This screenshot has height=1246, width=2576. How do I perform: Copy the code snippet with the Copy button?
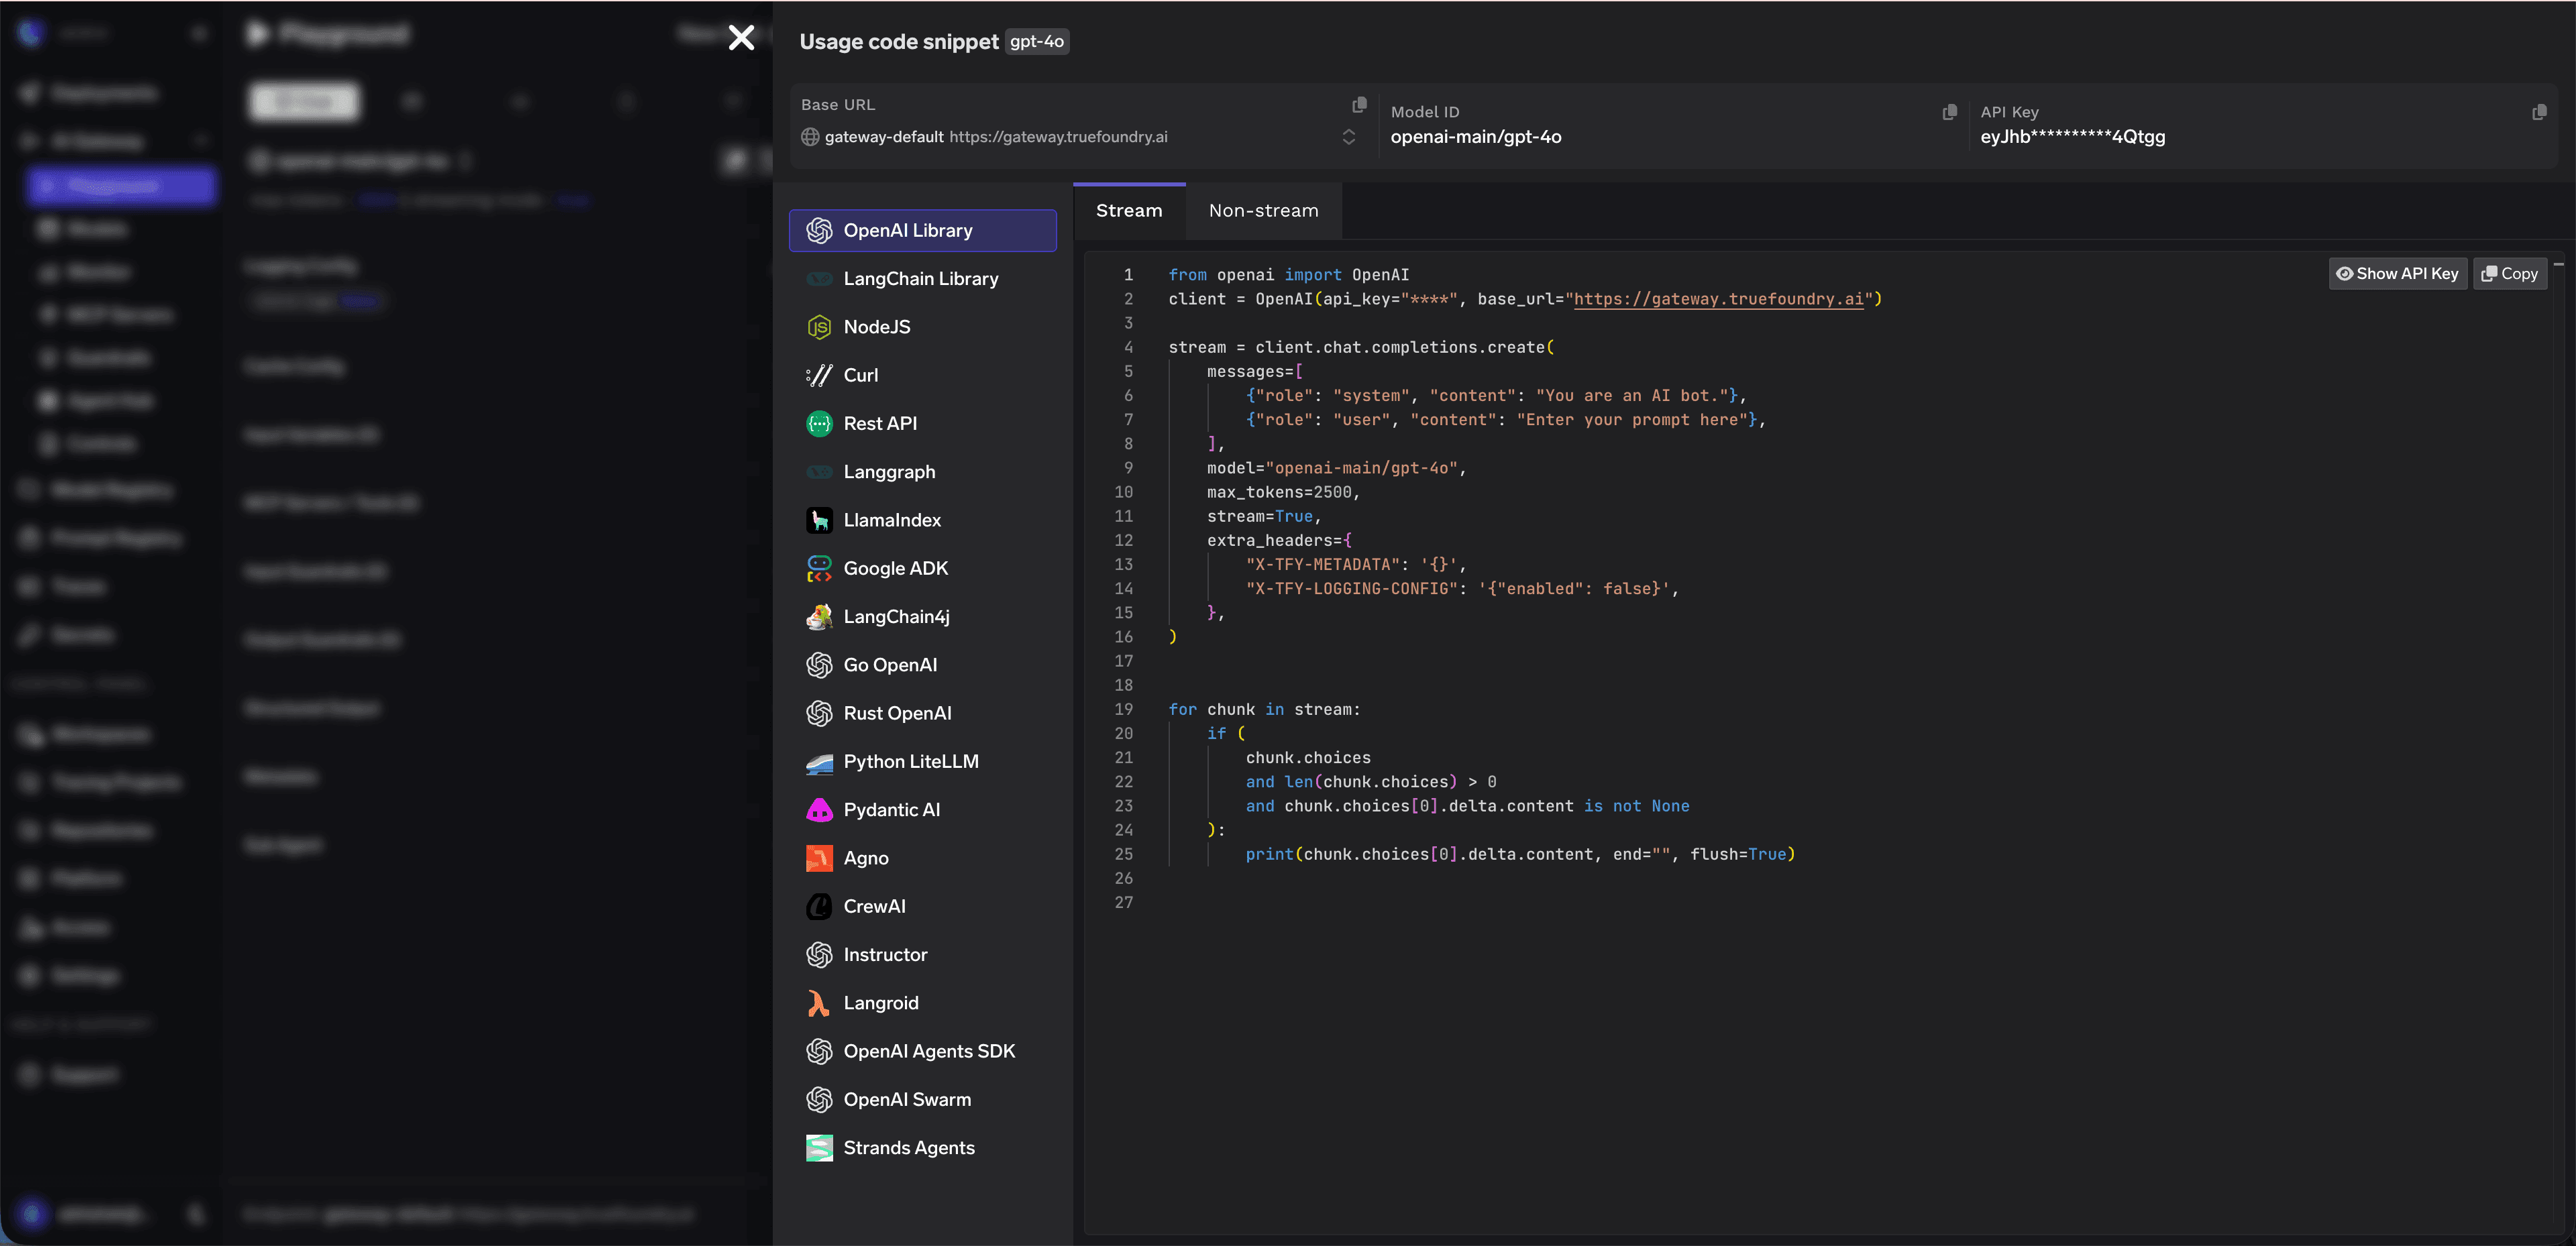click(x=2510, y=273)
